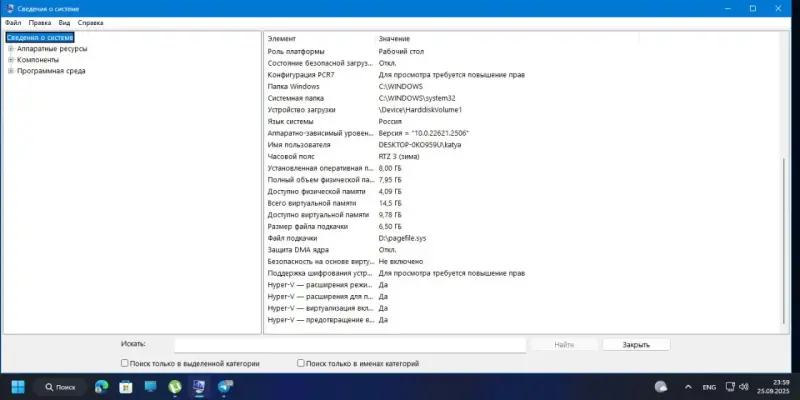Screen dimensions: 800x400
Task: Open Microsoft Store from the taskbar
Action: [127, 386]
